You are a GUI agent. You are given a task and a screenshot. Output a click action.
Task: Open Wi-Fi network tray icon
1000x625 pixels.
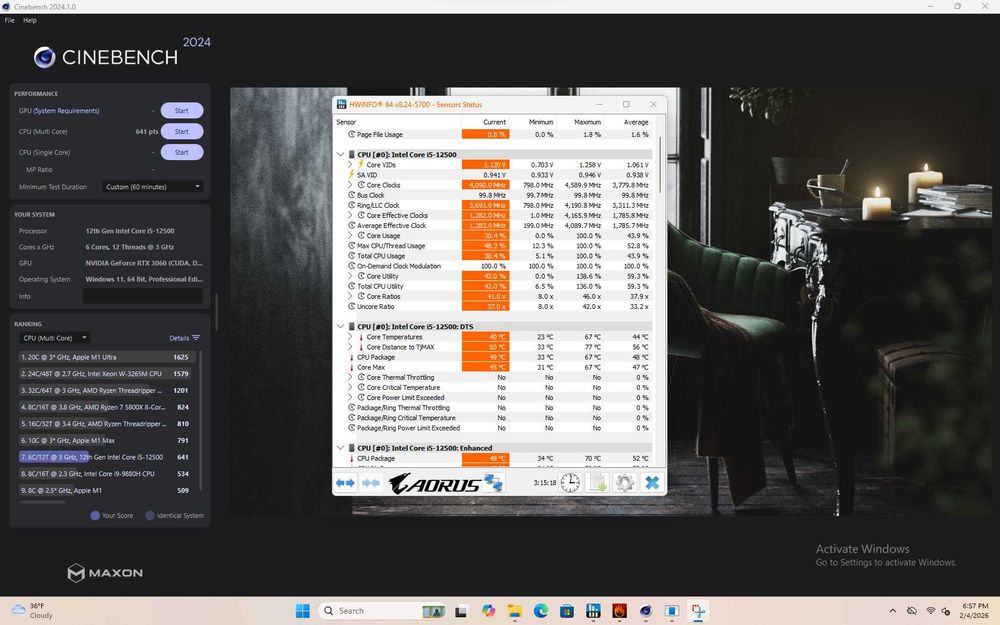tap(930, 611)
